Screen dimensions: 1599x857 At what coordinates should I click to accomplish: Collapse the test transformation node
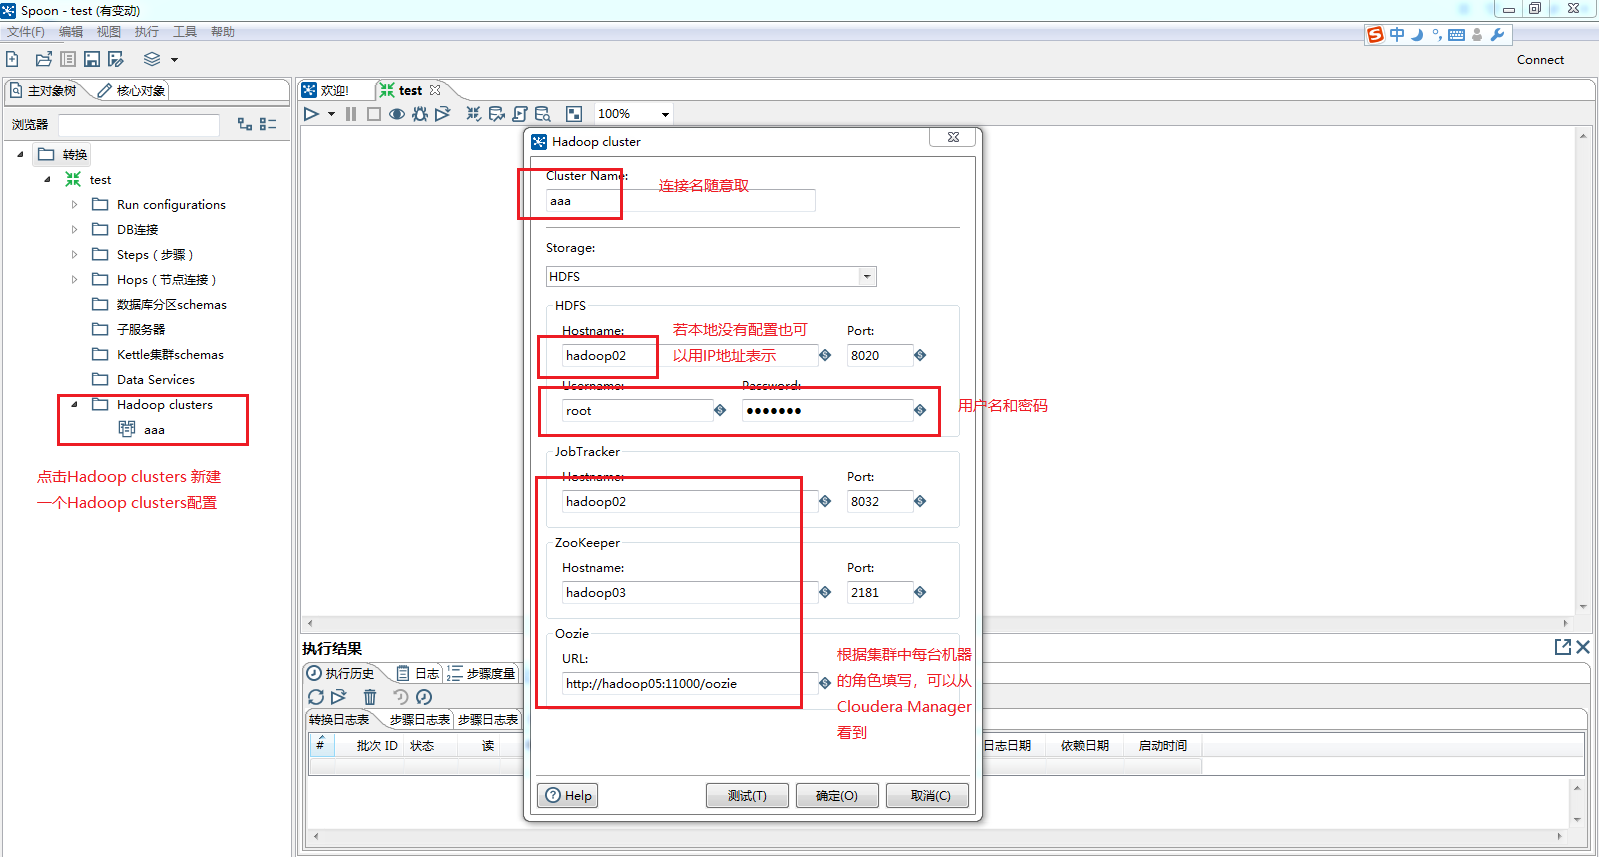tap(47, 179)
